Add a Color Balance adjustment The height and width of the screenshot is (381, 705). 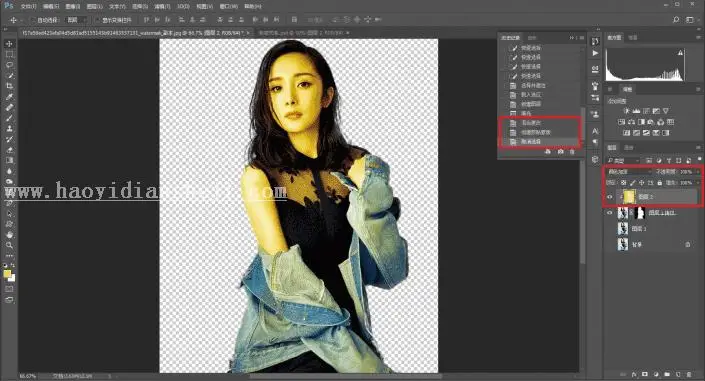point(632,122)
